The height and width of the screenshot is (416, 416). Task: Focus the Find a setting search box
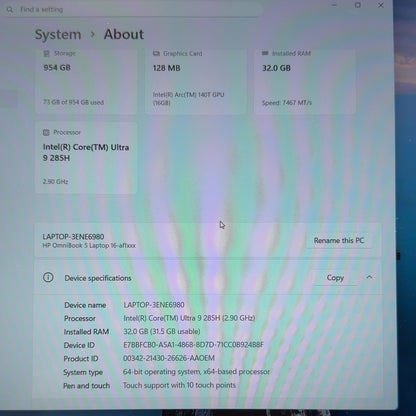click(132, 10)
